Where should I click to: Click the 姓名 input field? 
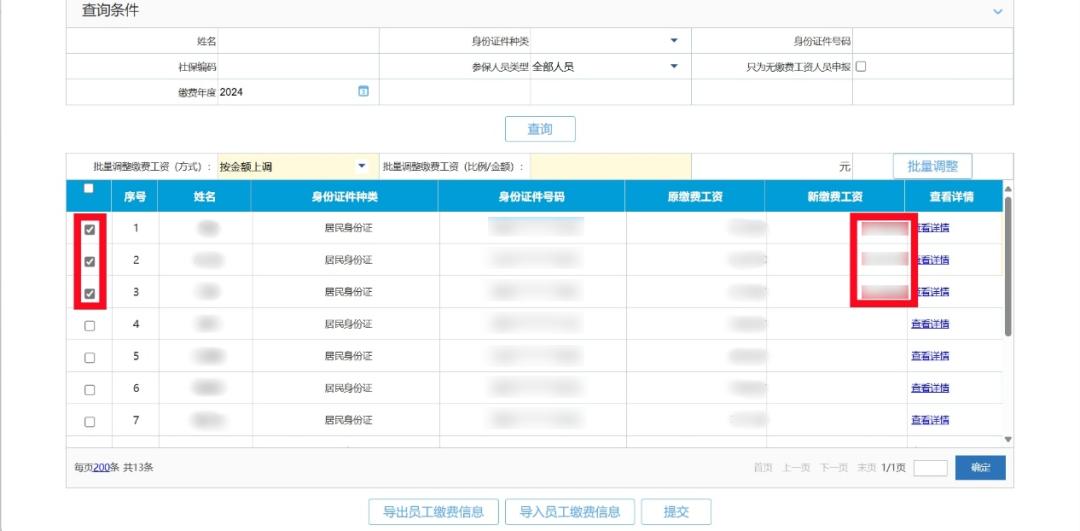[x=298, y=41]
